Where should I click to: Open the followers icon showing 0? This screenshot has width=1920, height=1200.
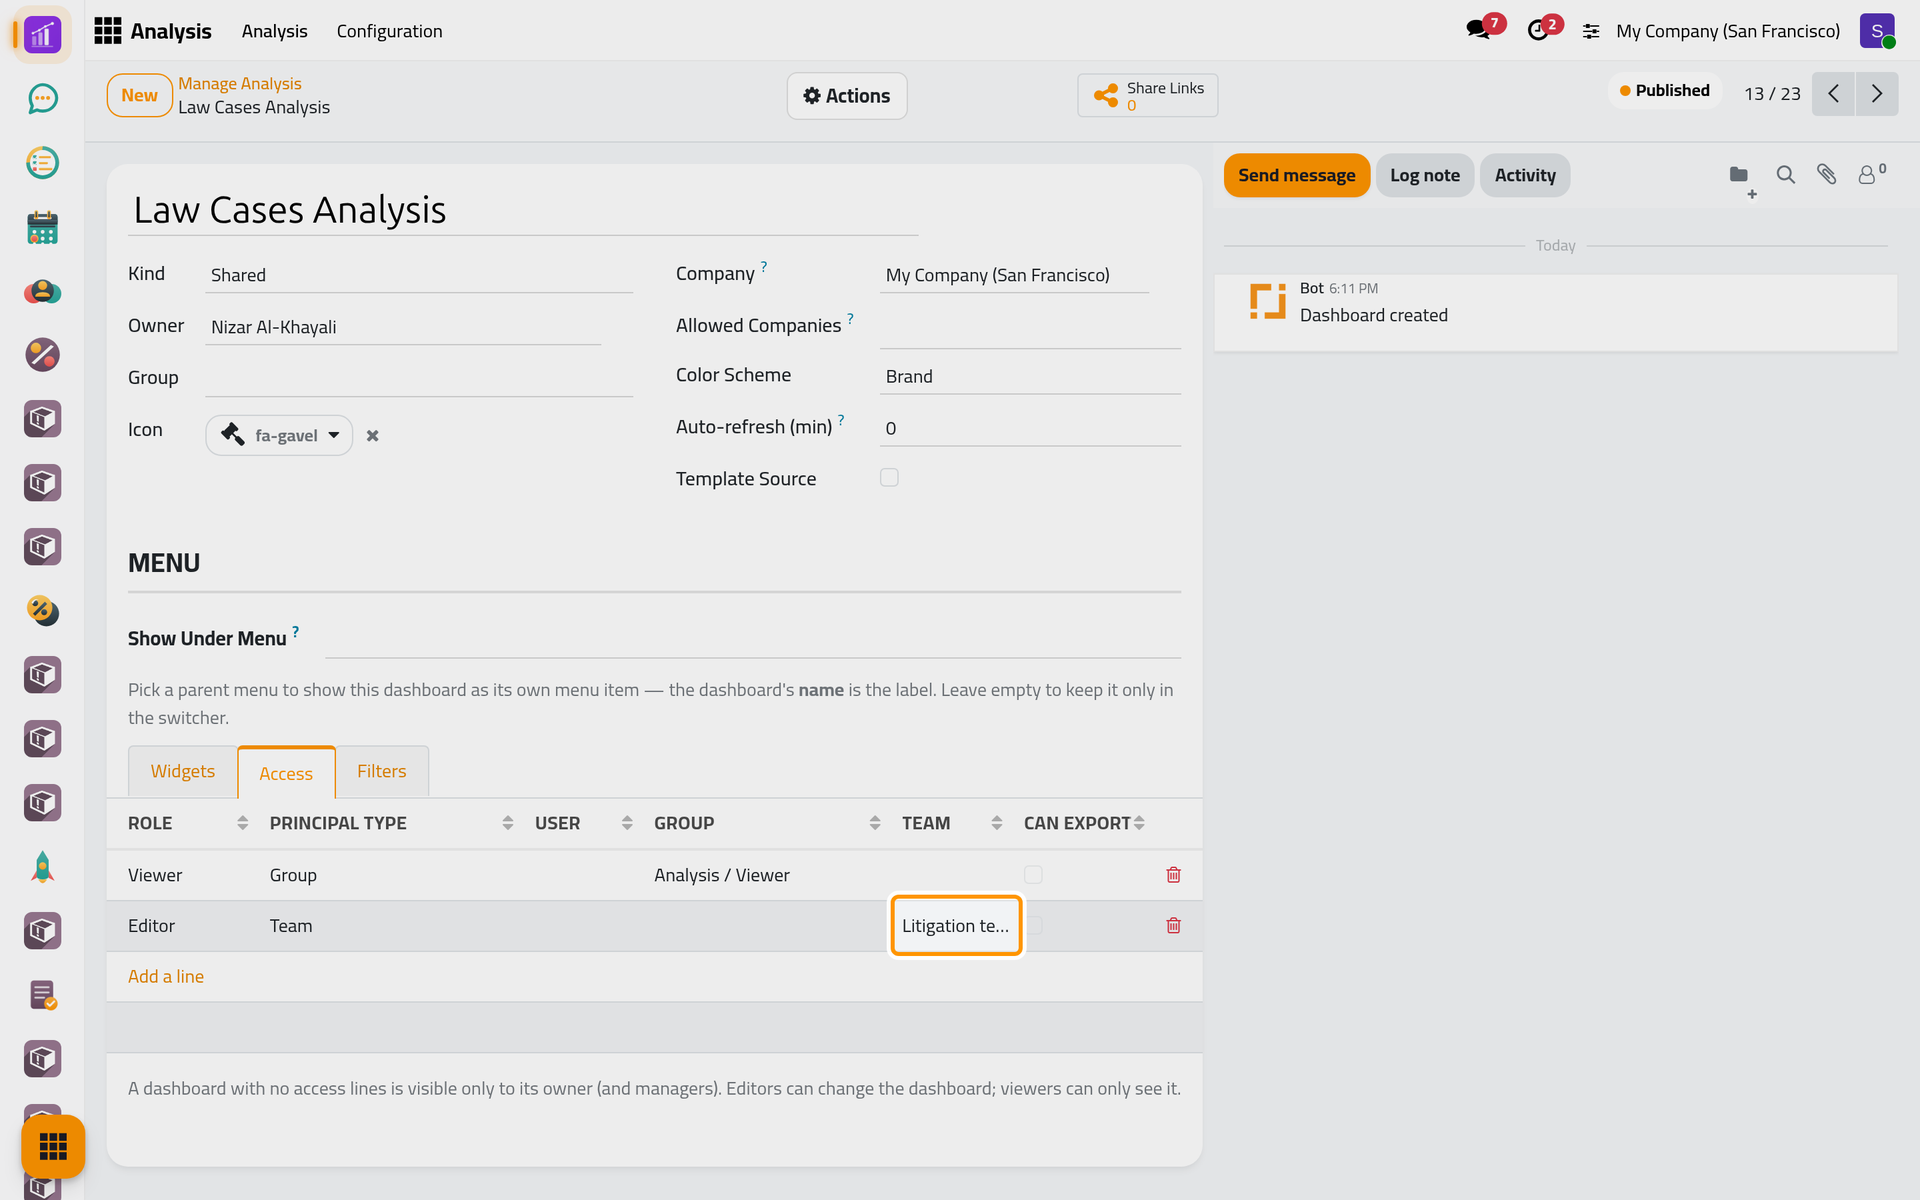point(1871,174)
